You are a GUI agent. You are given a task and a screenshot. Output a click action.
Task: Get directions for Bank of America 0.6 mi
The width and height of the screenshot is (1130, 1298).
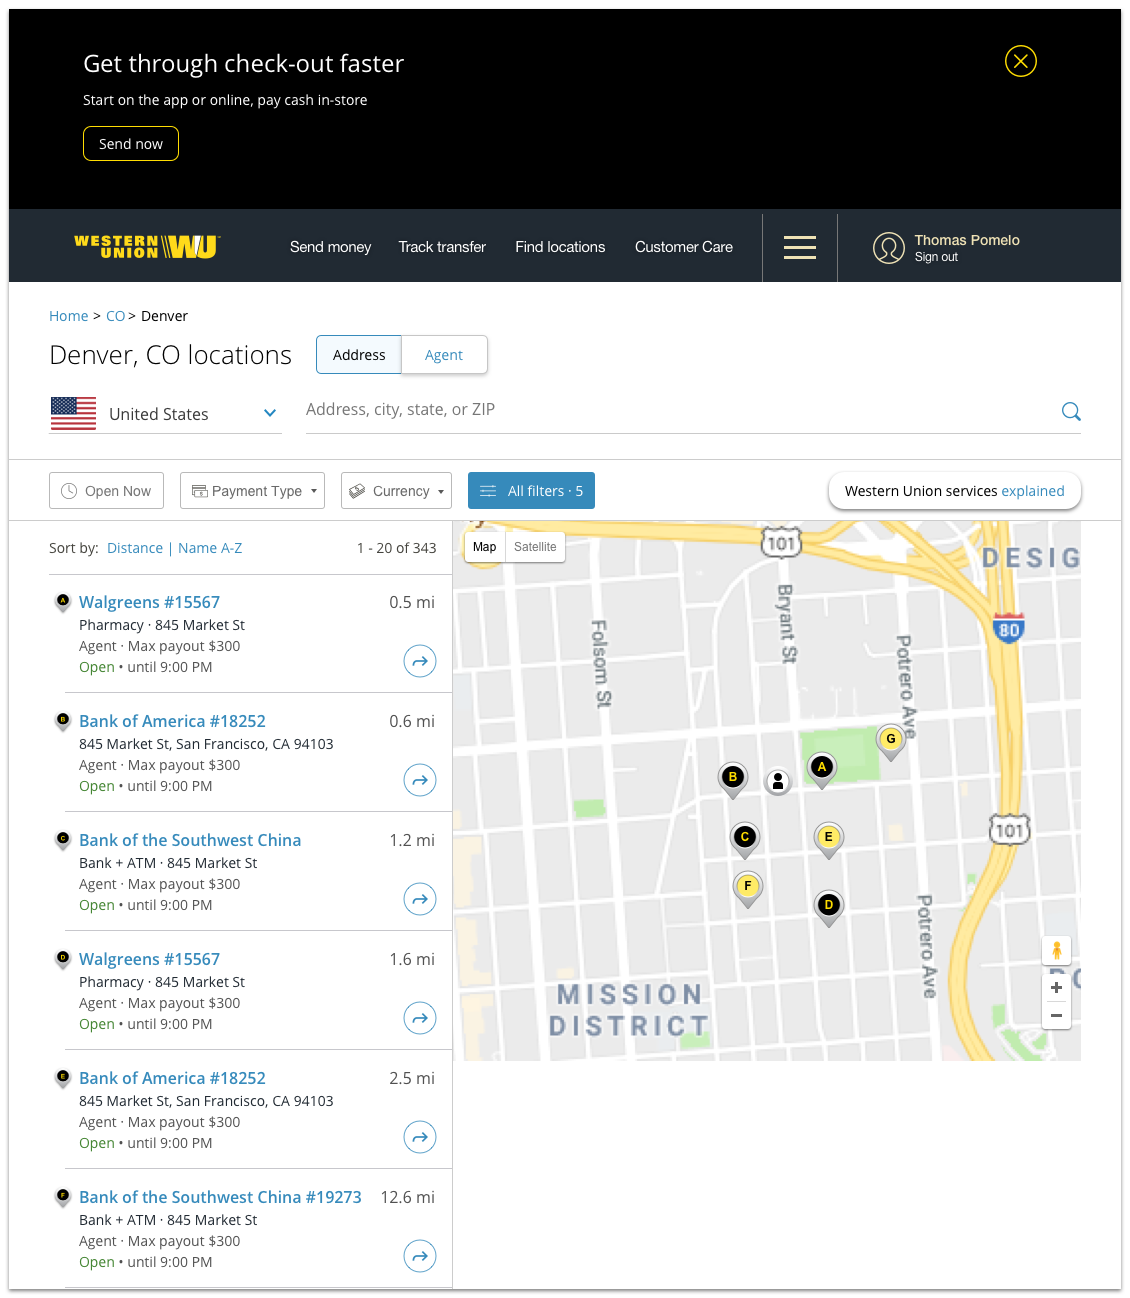pyautogui.click(x=420, y=780)
